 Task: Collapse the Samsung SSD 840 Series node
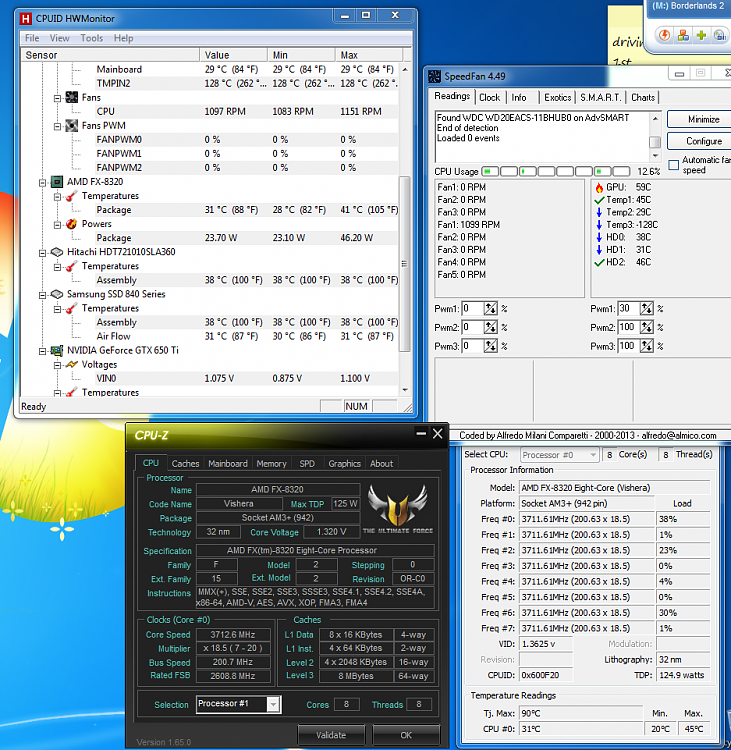(x=43, y=295)
